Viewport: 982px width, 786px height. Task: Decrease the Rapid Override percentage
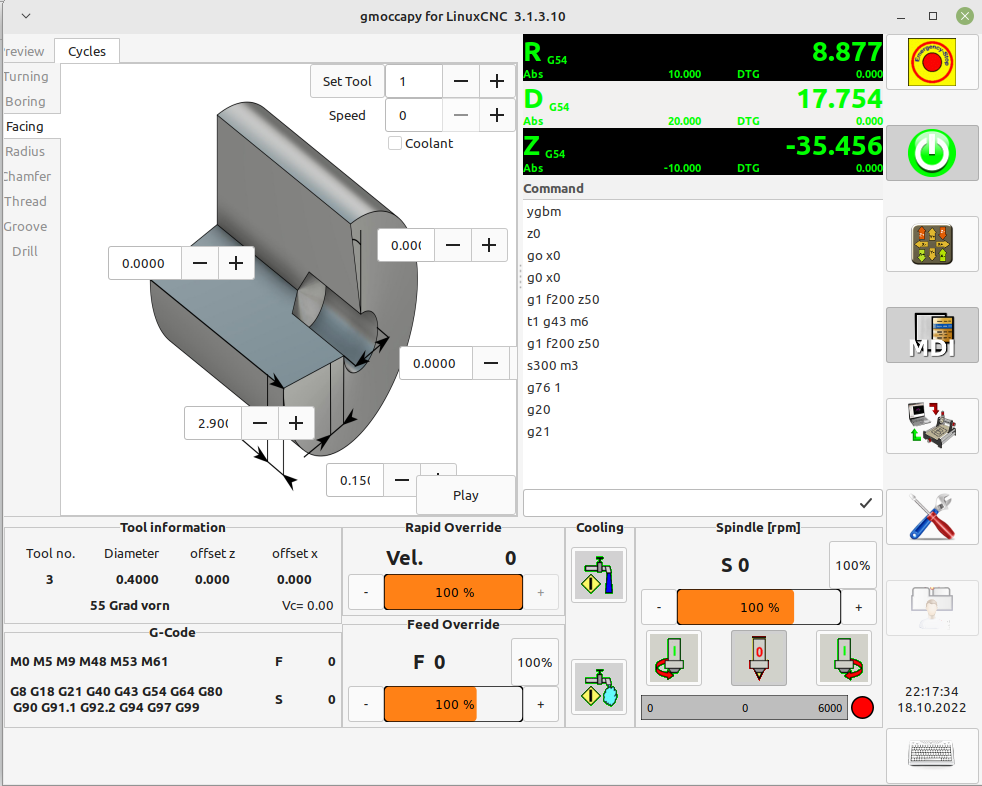click(x=366, y=592)
